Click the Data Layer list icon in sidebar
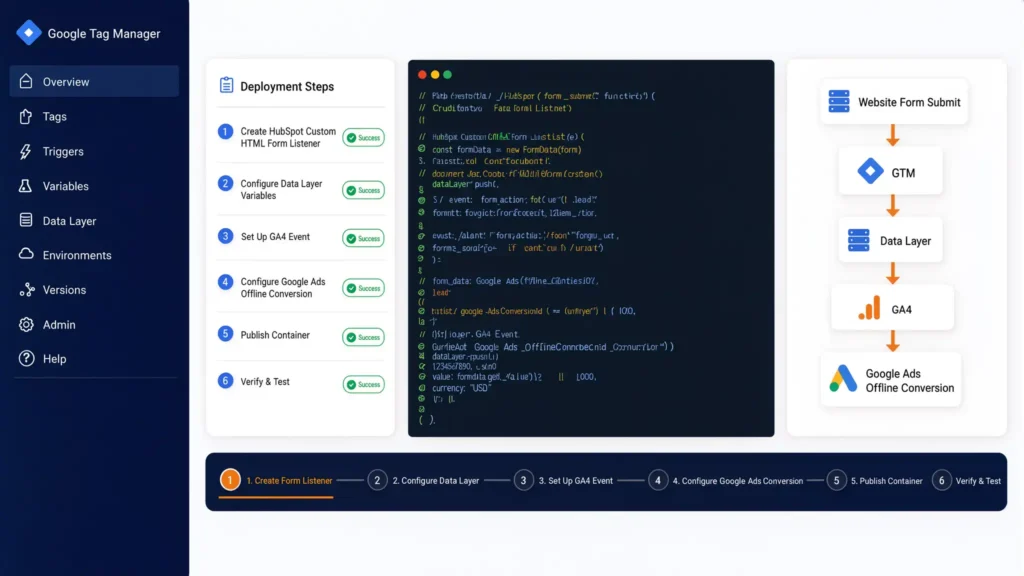 pyautogui.click(x=25, y=220)
